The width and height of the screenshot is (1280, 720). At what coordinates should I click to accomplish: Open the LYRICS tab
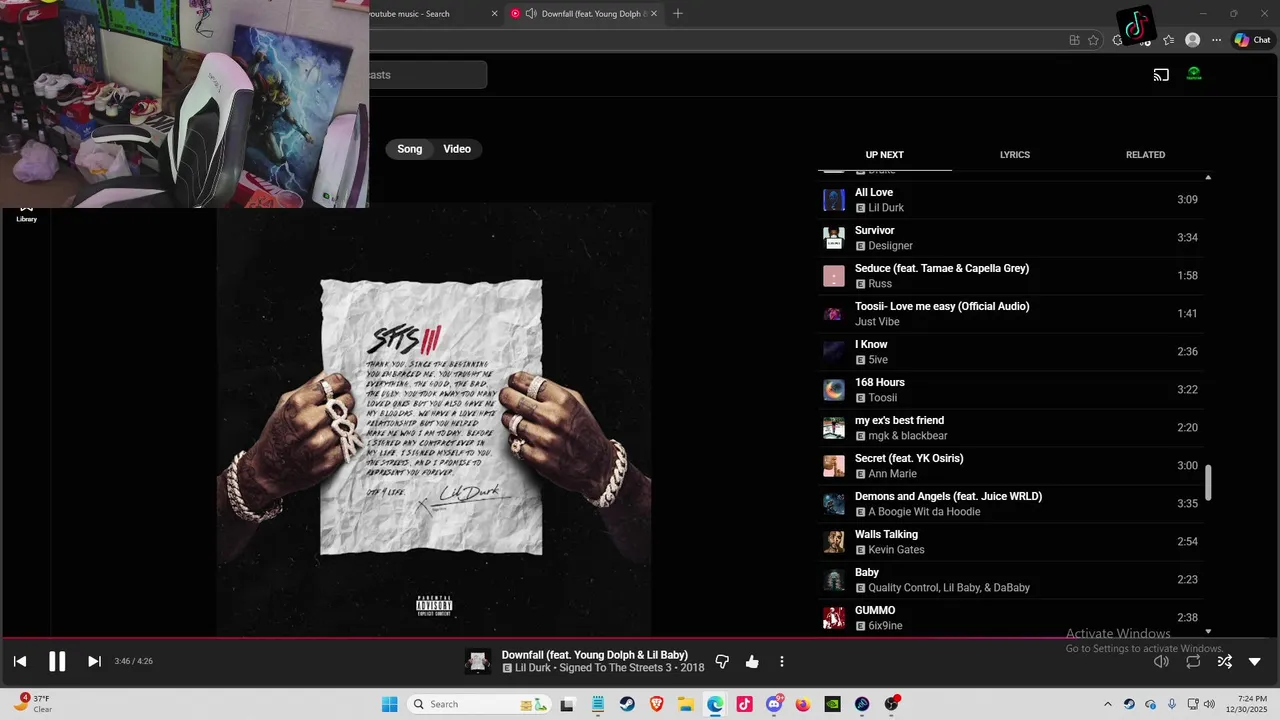1015,155
